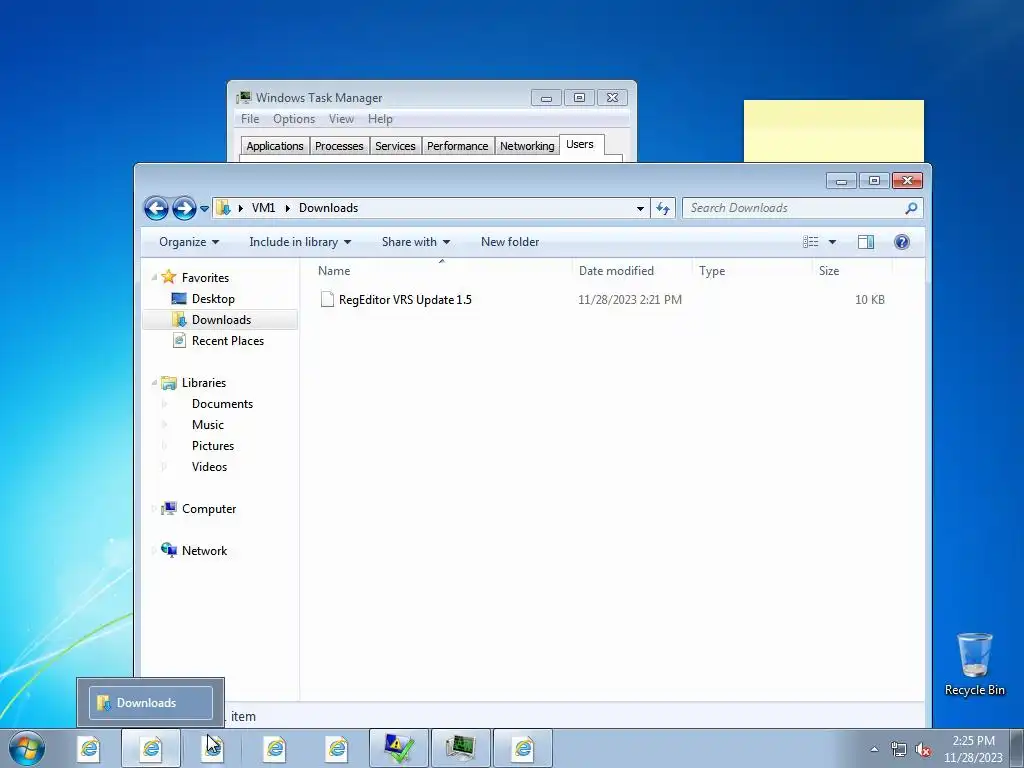The image size is (1024, 768).
Task: Click the folder icon in the address bar
Action: pos(223,208)
